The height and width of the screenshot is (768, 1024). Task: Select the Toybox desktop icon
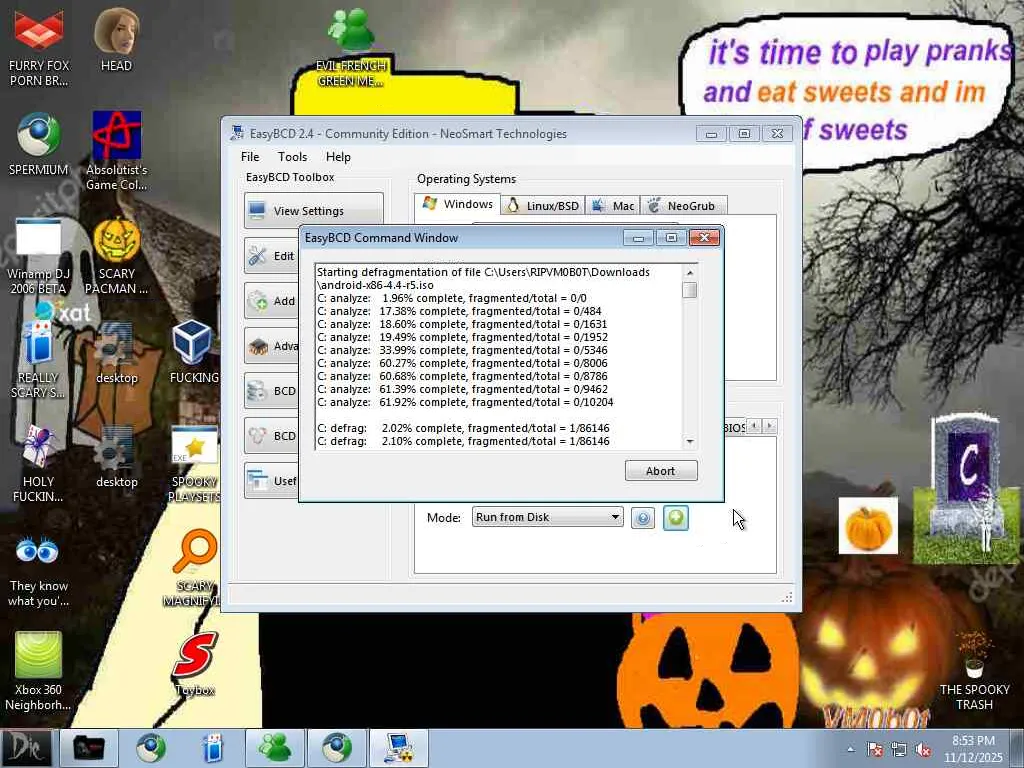click(195, 664)
